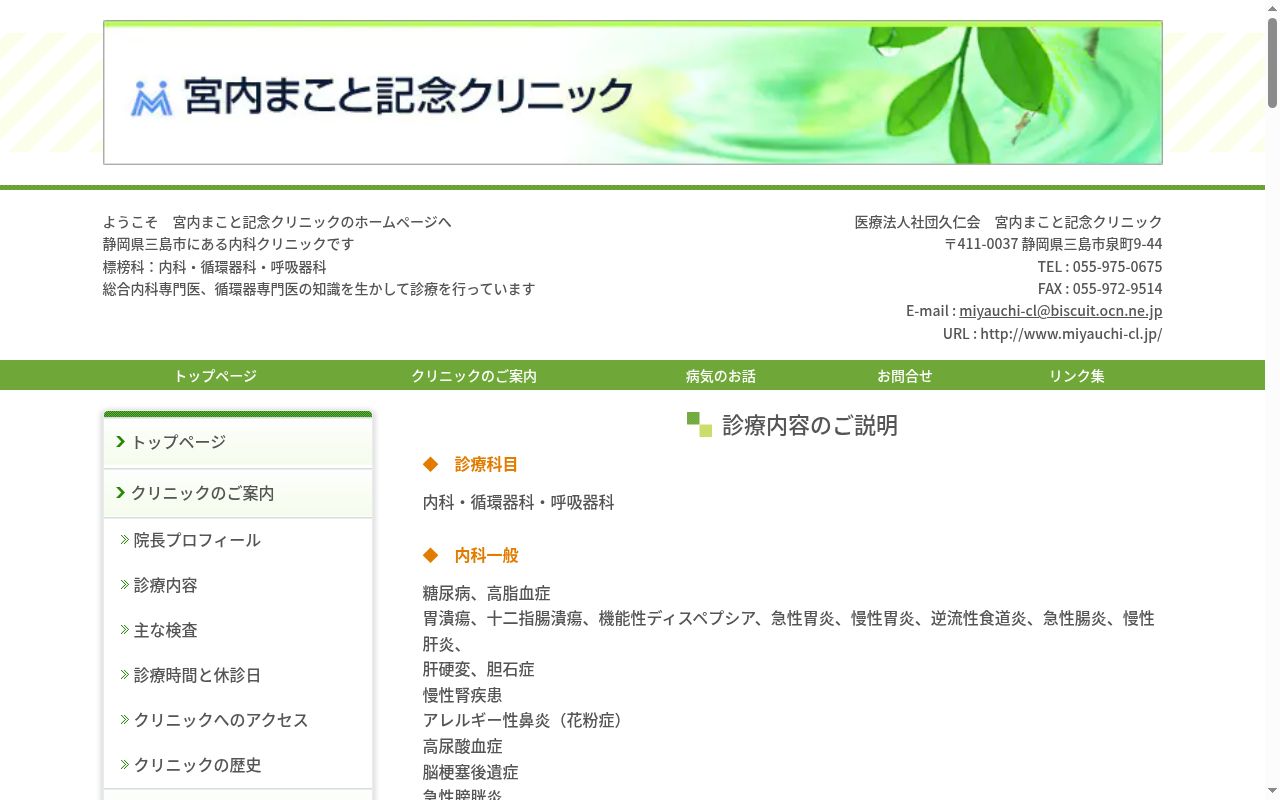Click the 内科一般 section heading
This screenshot has height=800, width=1280.
coord(486,555)
